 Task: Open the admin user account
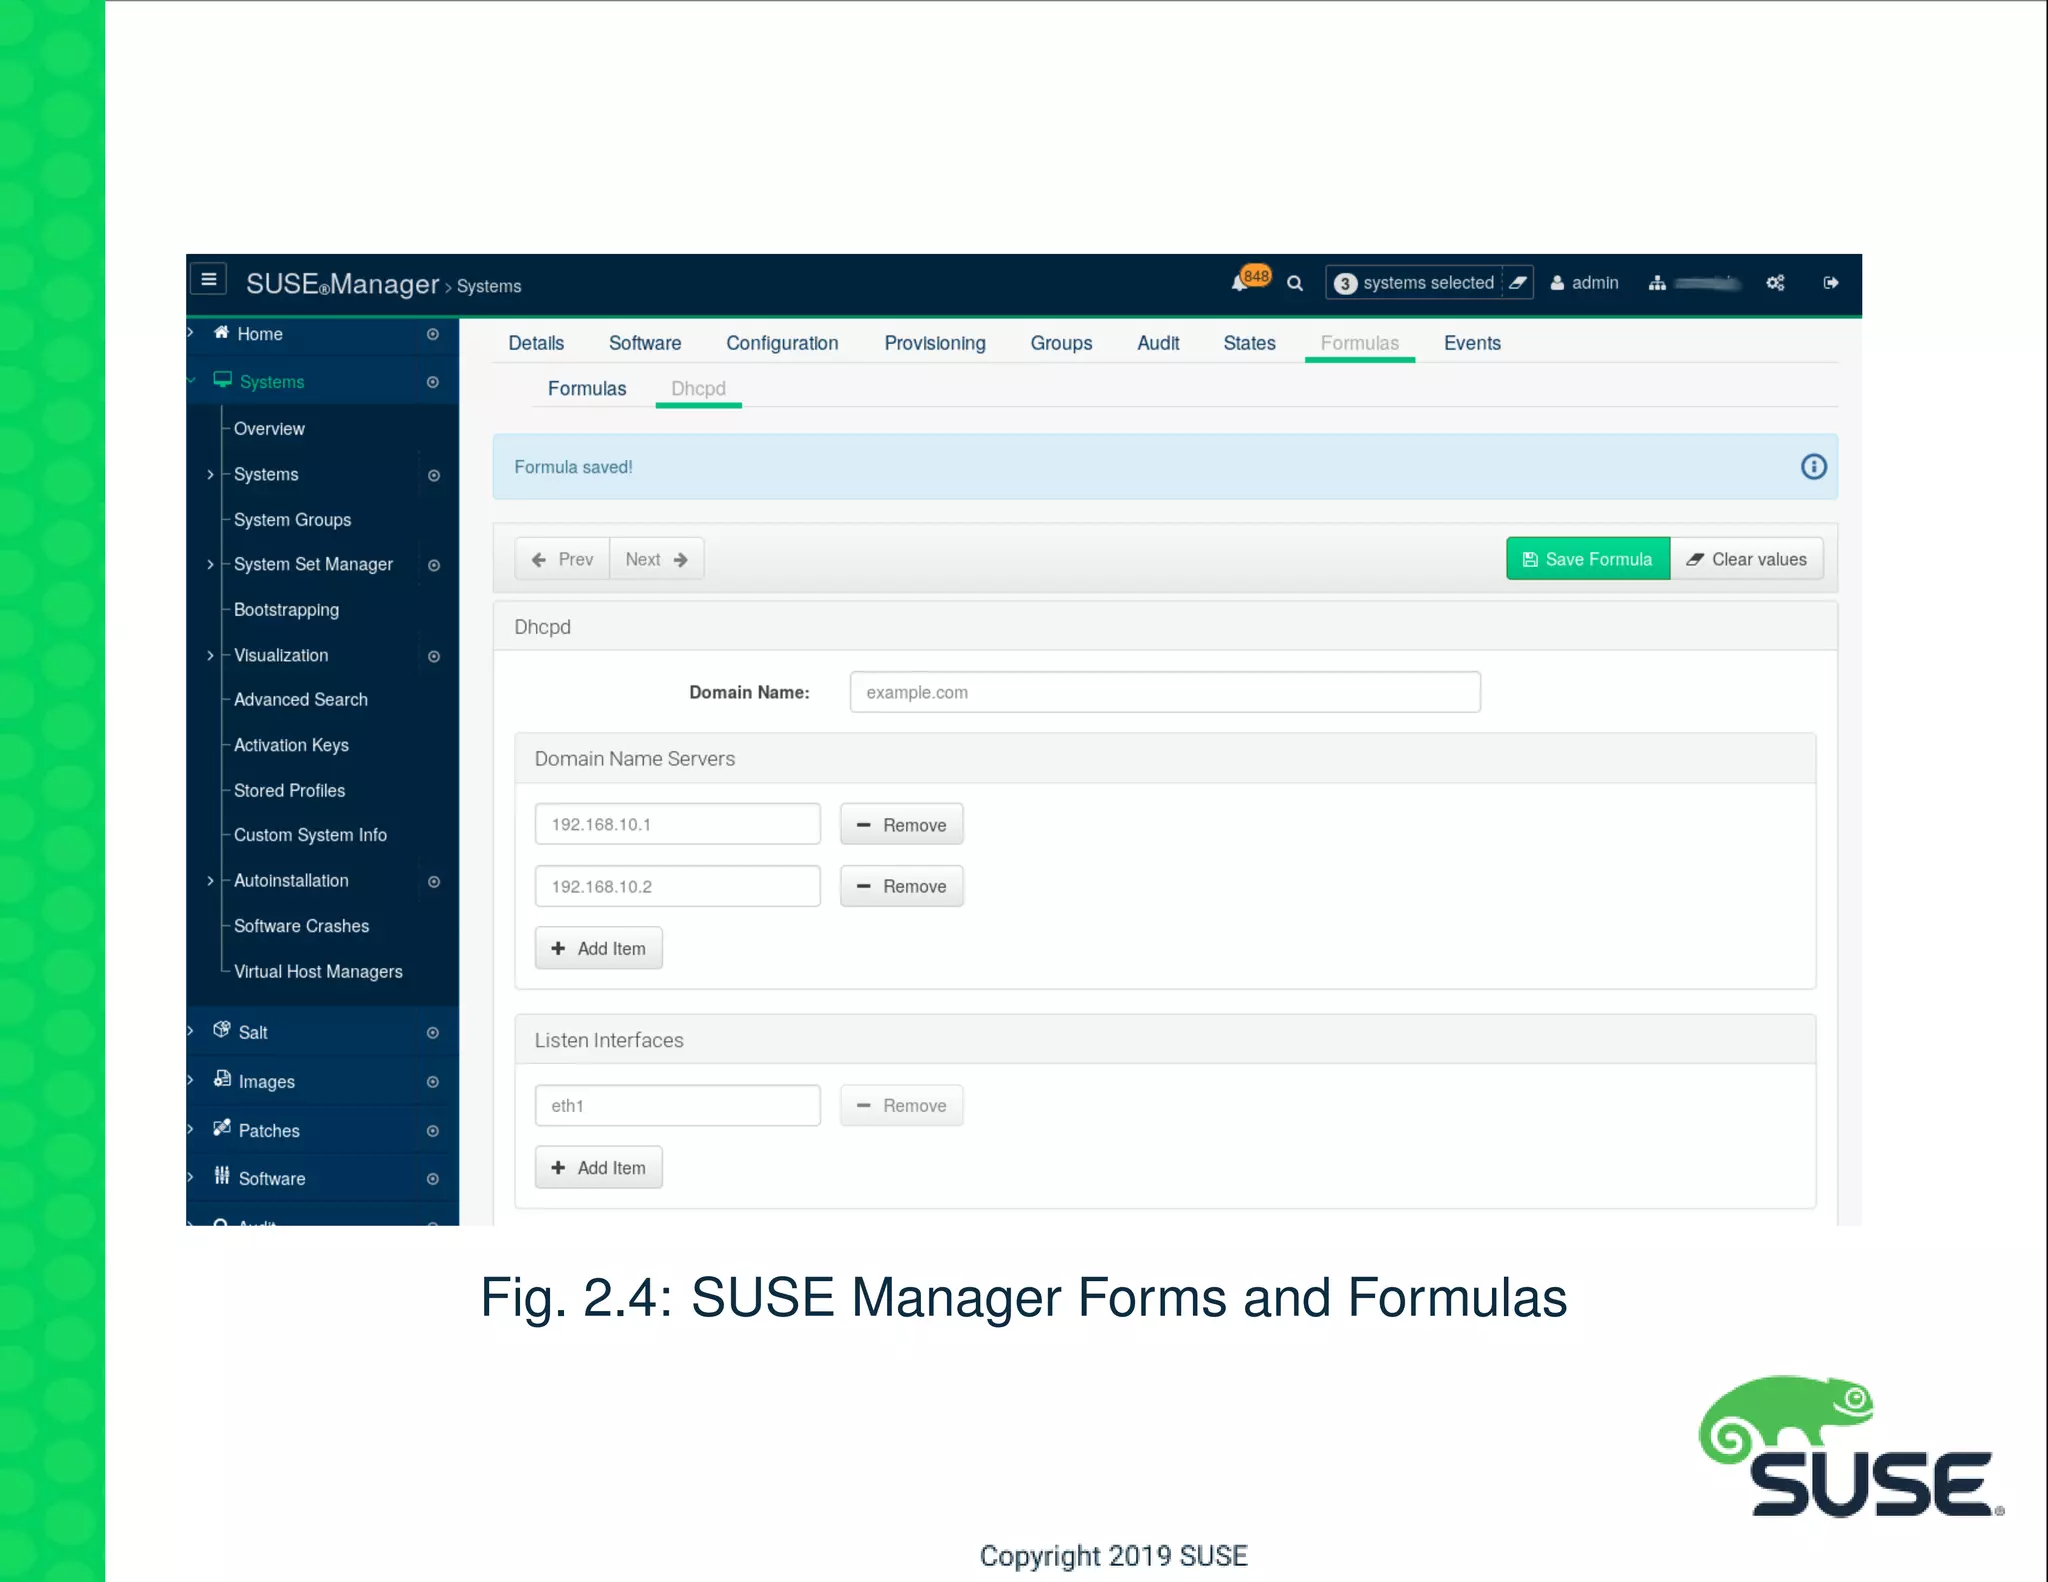point(1584,283)
